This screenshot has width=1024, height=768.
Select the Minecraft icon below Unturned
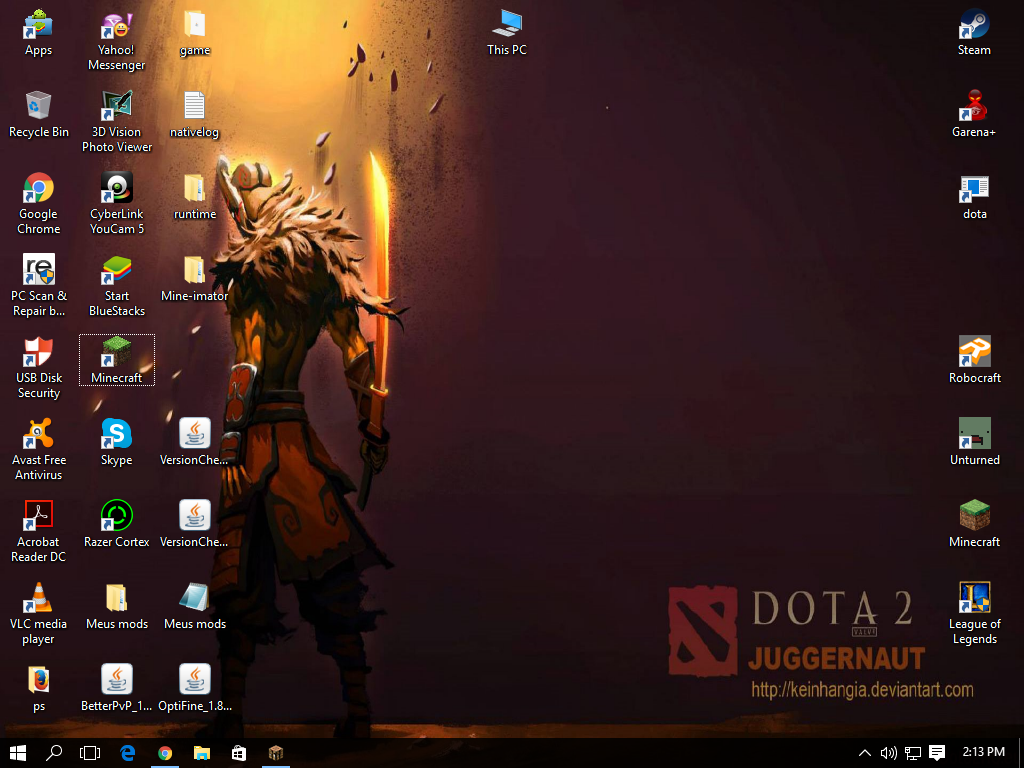974,524
